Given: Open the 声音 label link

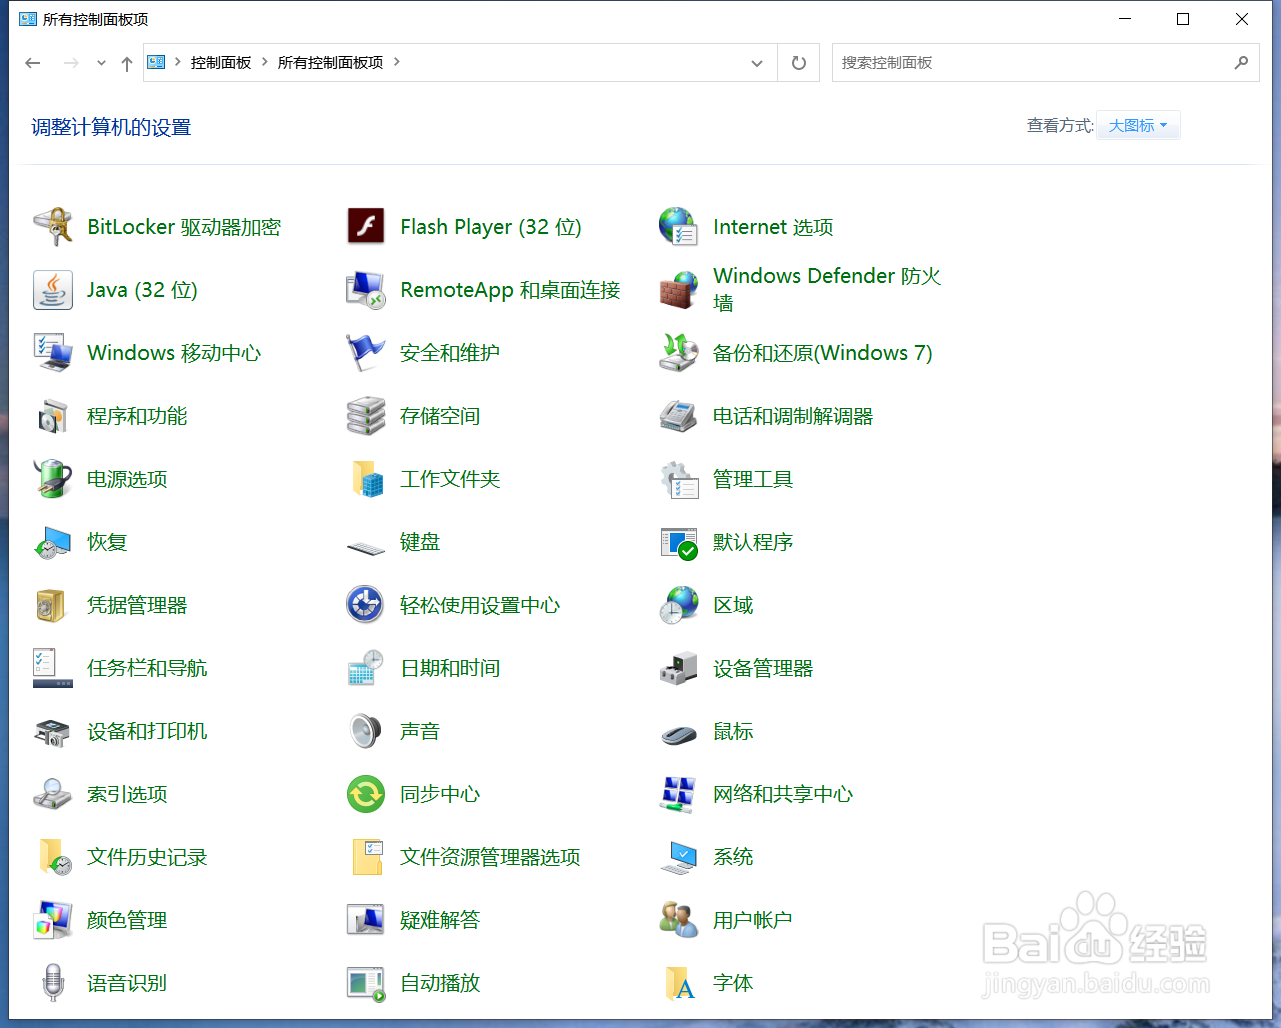Looking at the screenshot, I should point(420,731).
